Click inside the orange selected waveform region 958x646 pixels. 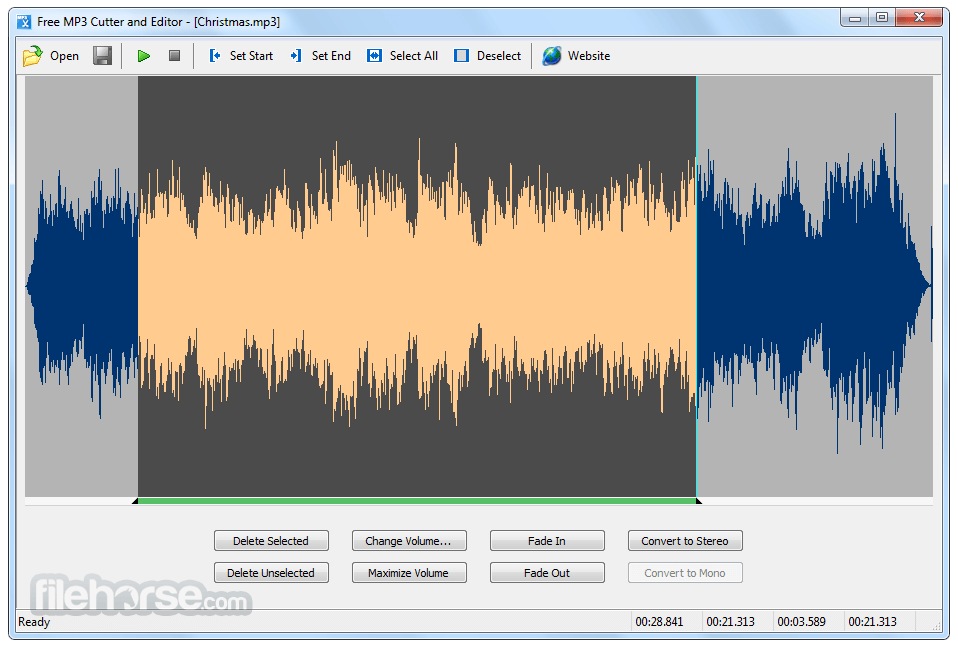(x=417, y=285)
